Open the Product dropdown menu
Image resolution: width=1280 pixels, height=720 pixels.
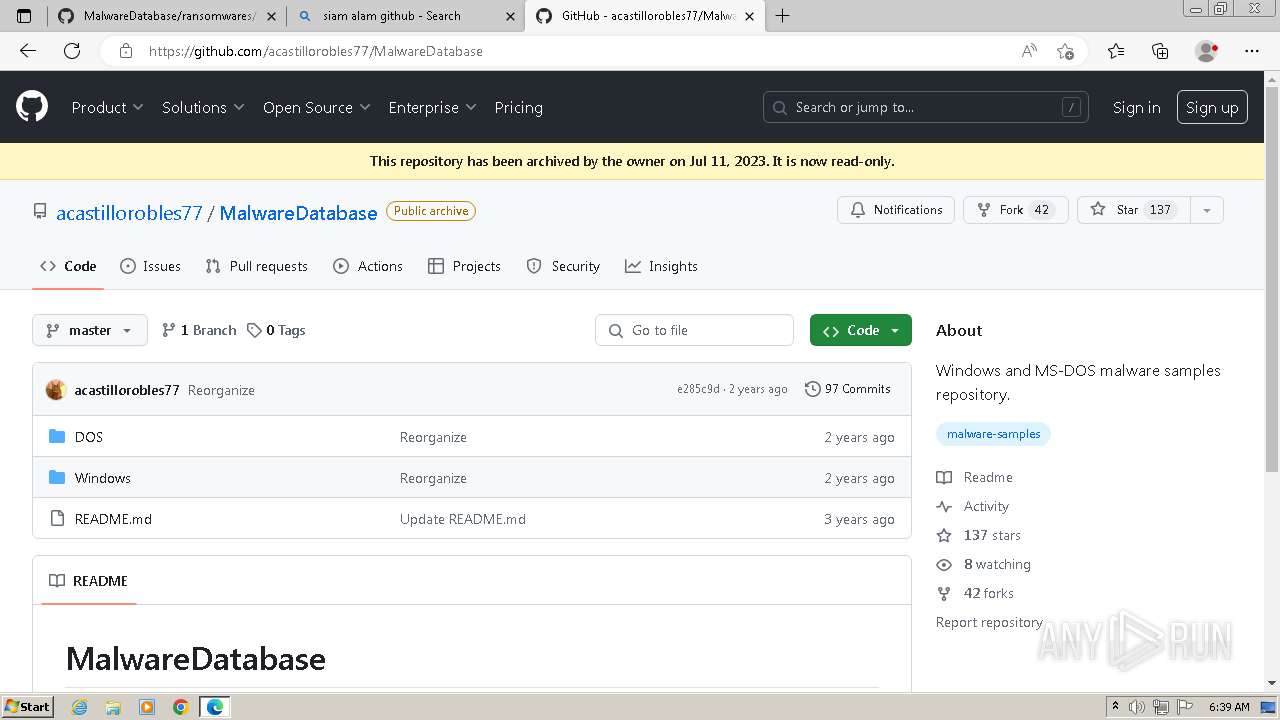[107, 107]
